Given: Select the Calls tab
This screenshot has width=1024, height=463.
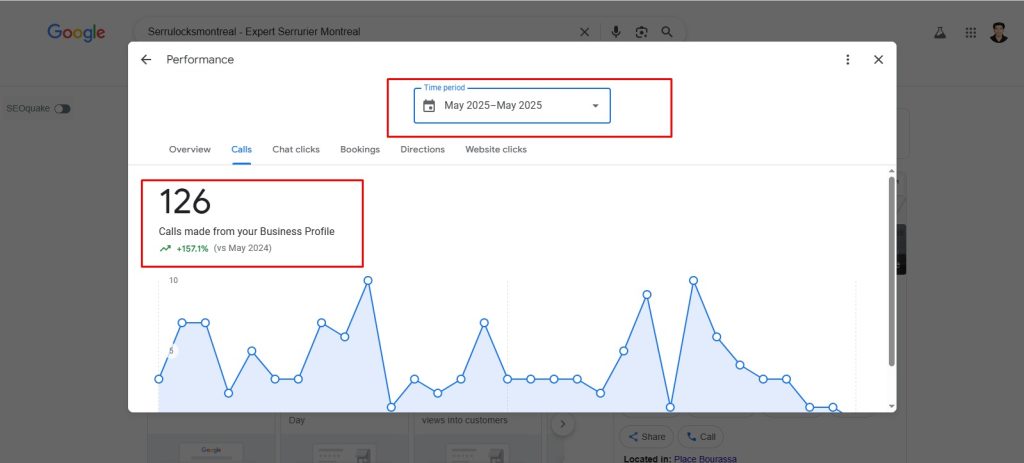Looking at the screenshot, I should tap(242, 150).
